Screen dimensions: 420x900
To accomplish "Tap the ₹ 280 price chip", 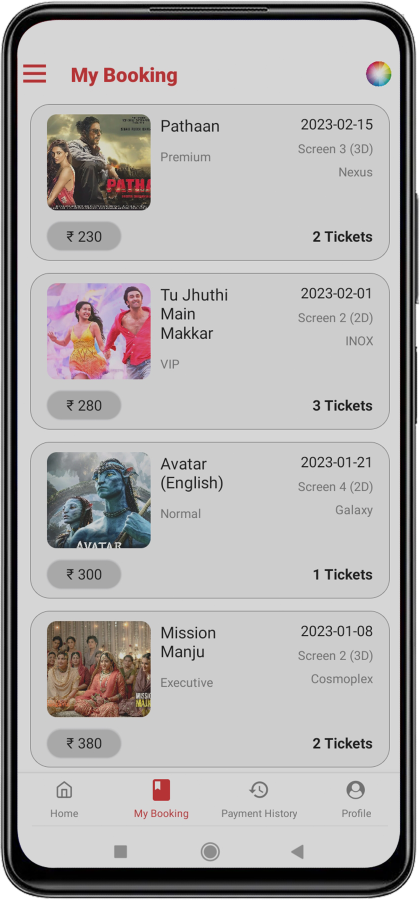I will click(84, 405).
